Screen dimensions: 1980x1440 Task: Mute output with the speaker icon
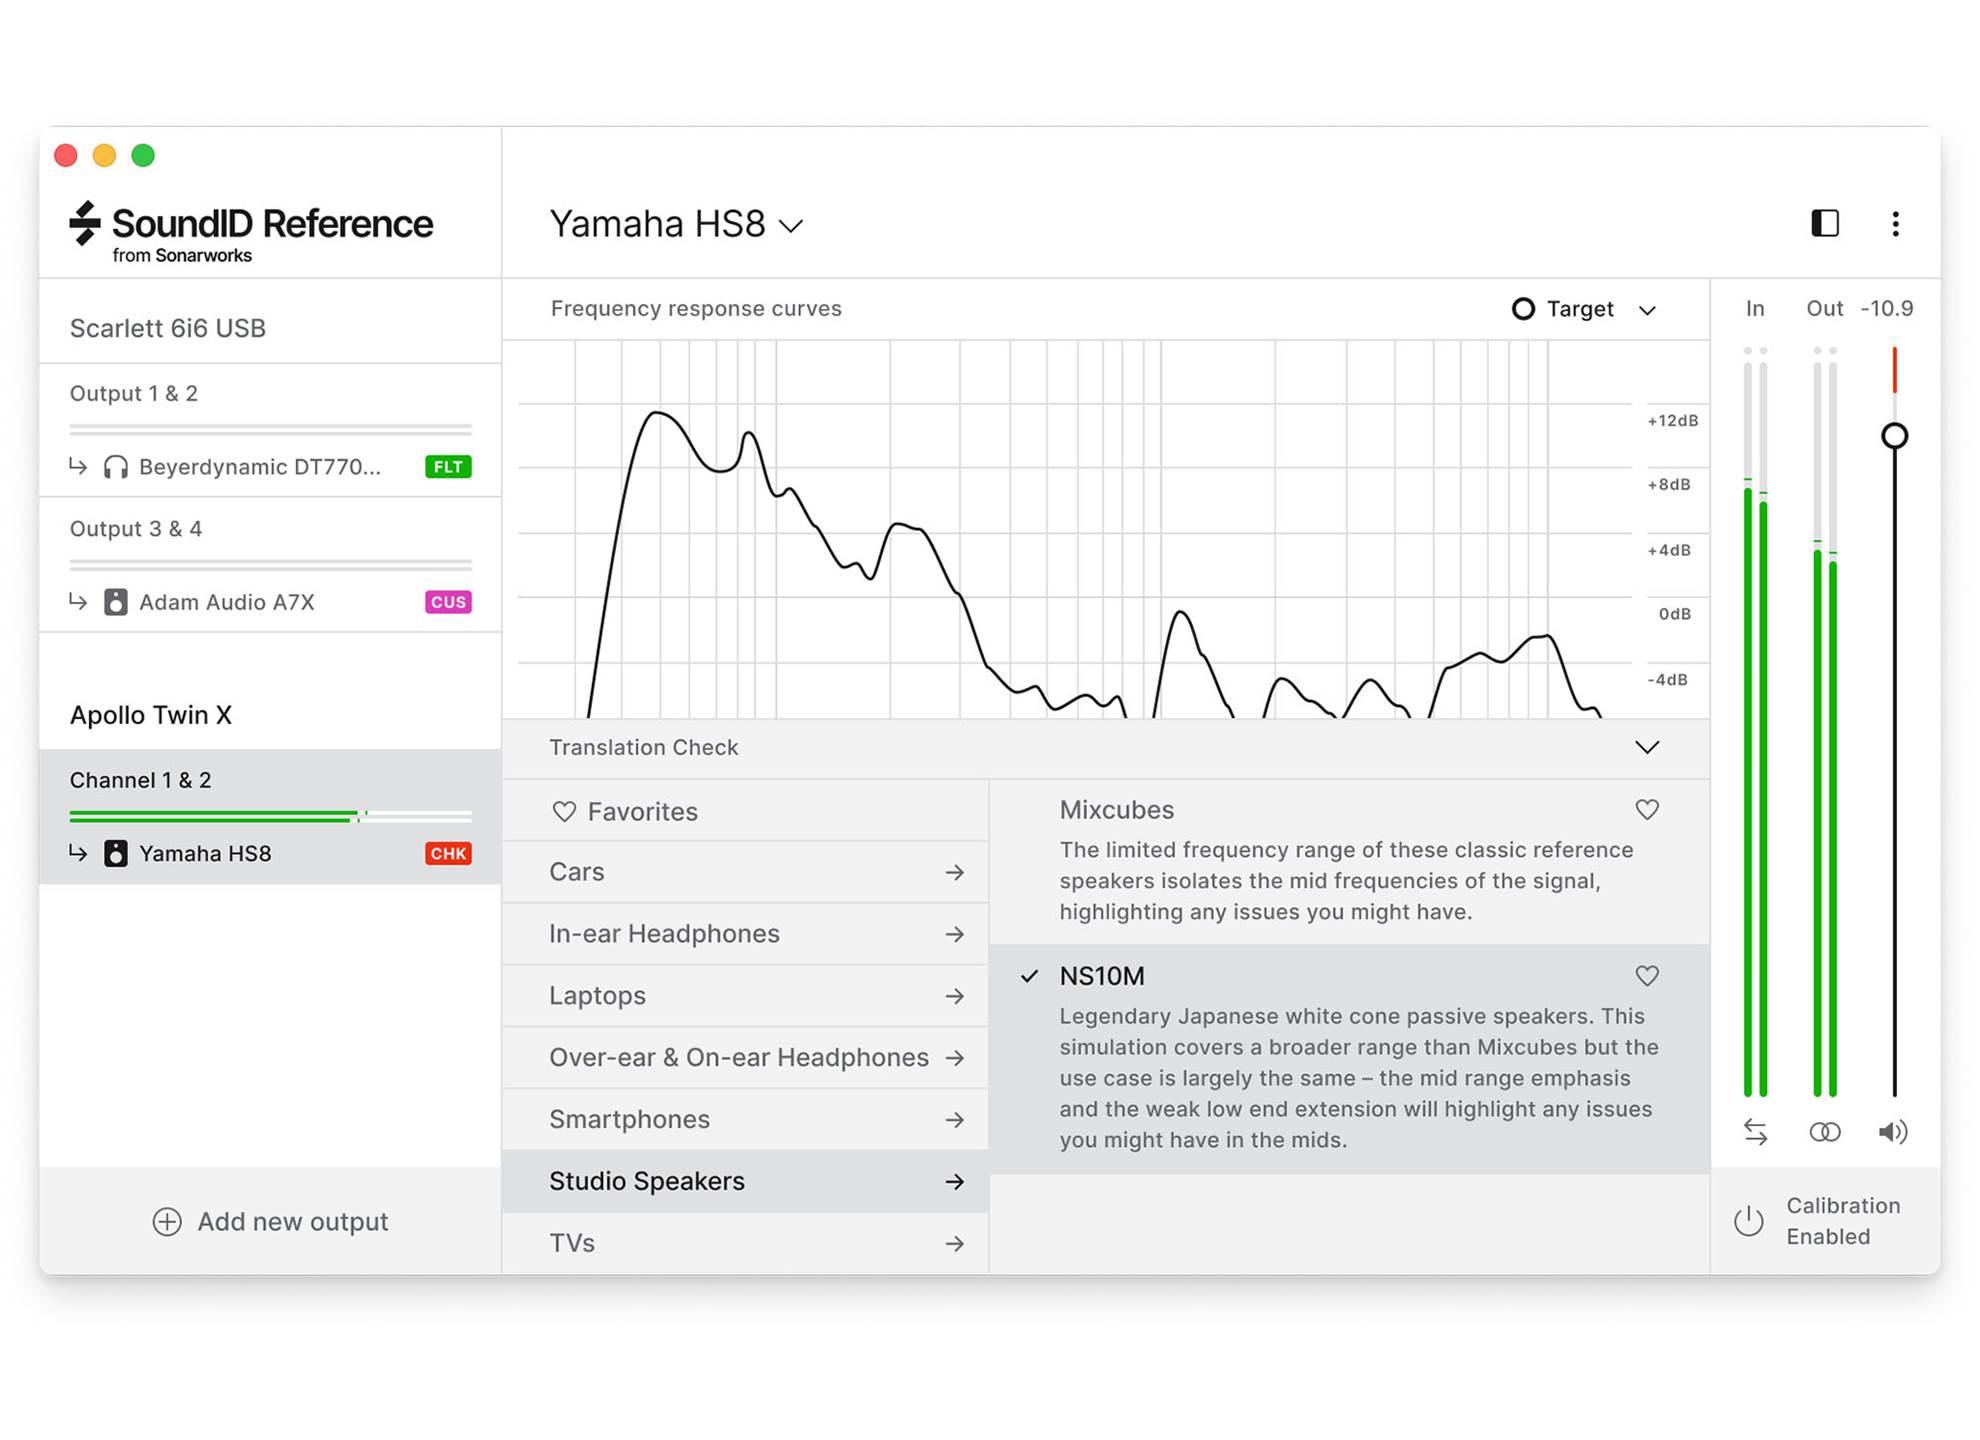point(1892,1131)
